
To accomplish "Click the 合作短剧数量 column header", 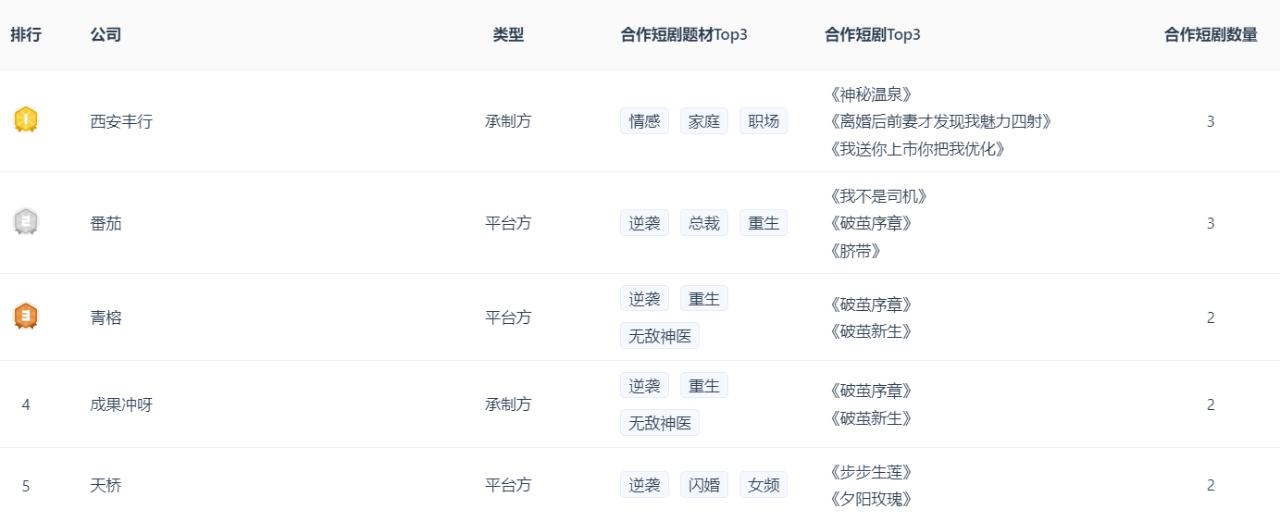I will [x=1210, y=35].
